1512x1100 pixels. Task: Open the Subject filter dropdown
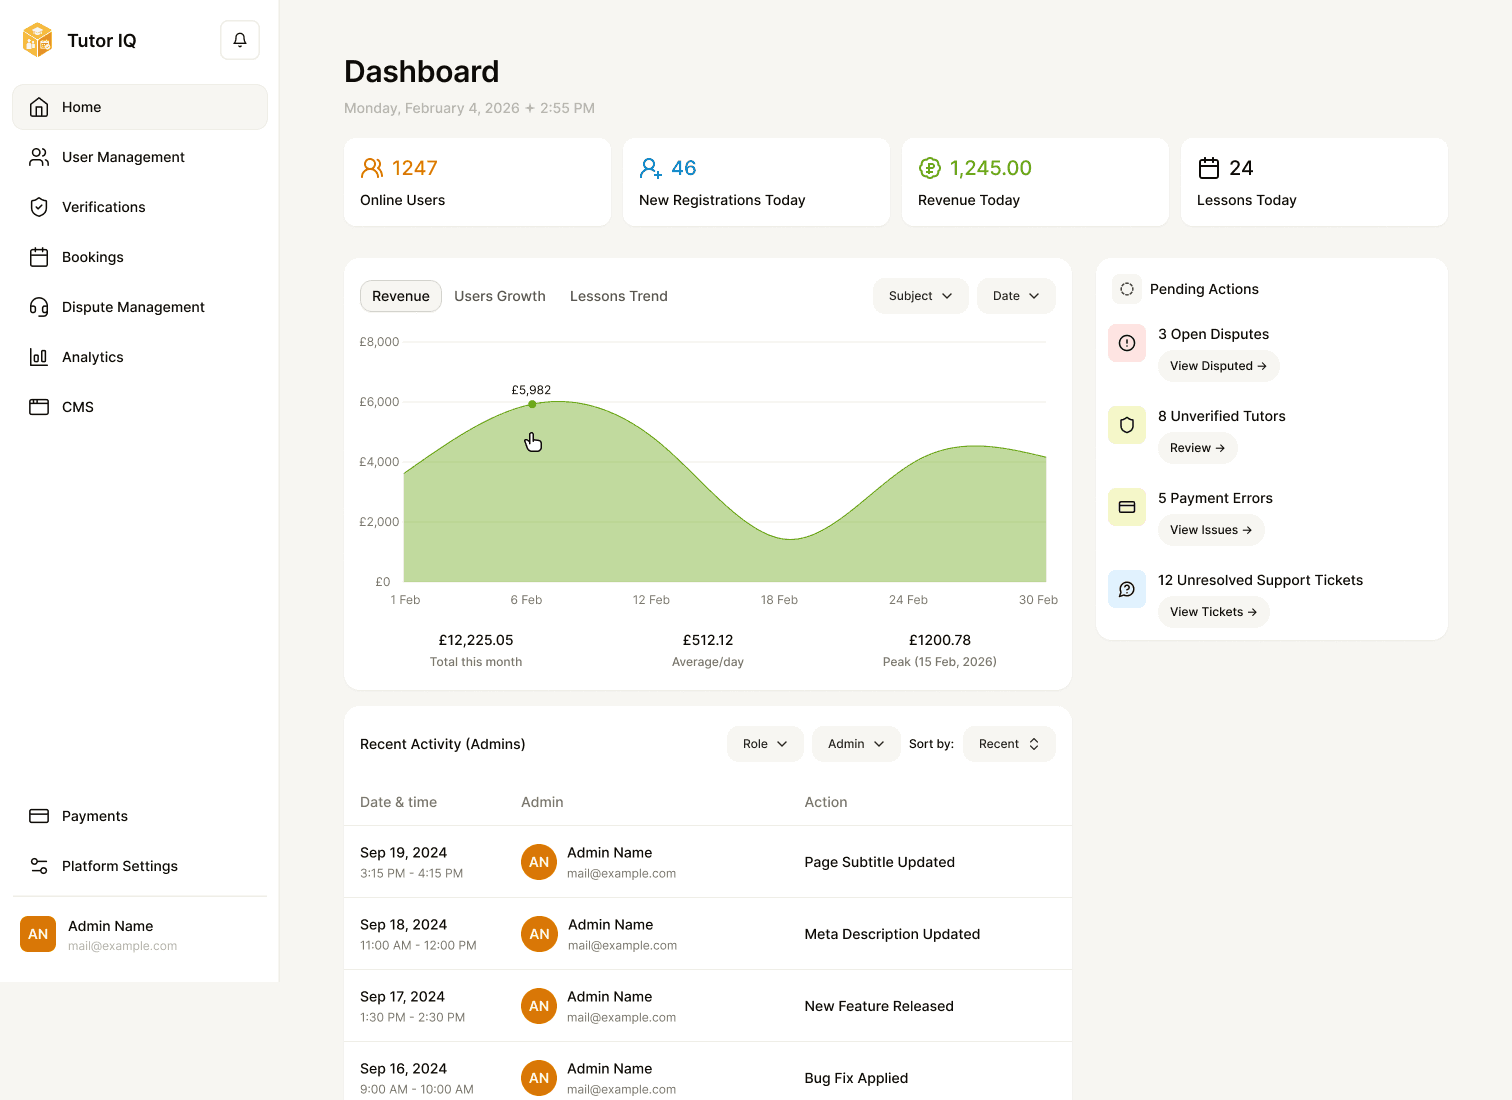pyautogui.click(x=921, y=296)
